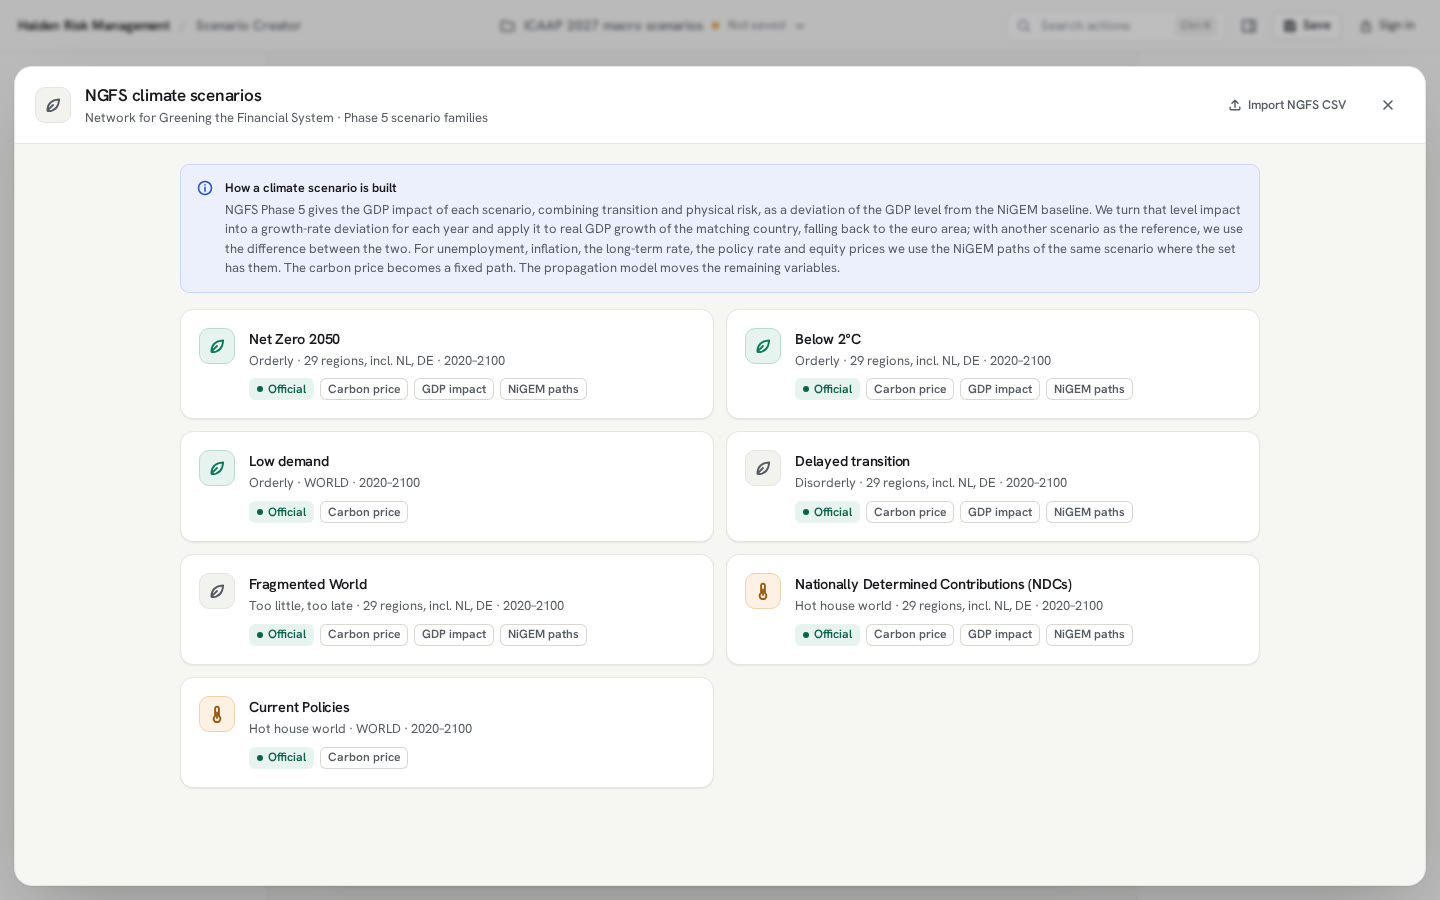
Task: Click the Official badge on Nationally Determined Contributions
Action: 827,634
